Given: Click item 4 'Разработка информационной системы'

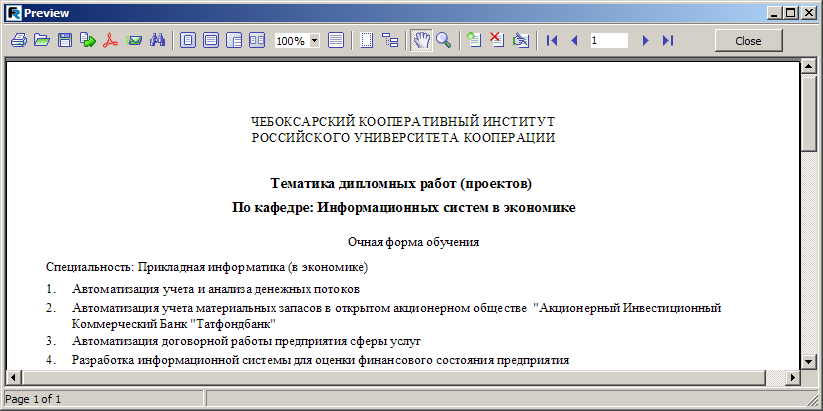Looking at the screenshot, I should [321, 361].
